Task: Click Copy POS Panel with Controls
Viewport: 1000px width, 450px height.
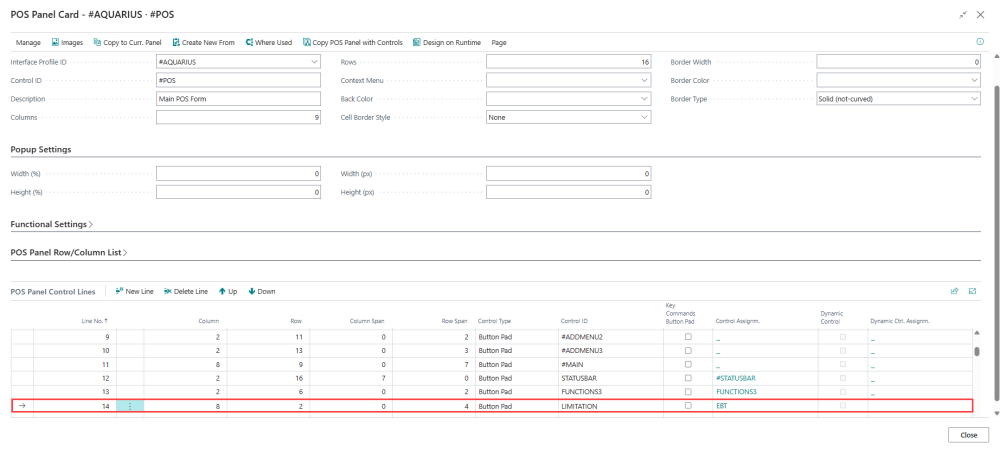Action: tap(353, 43)
